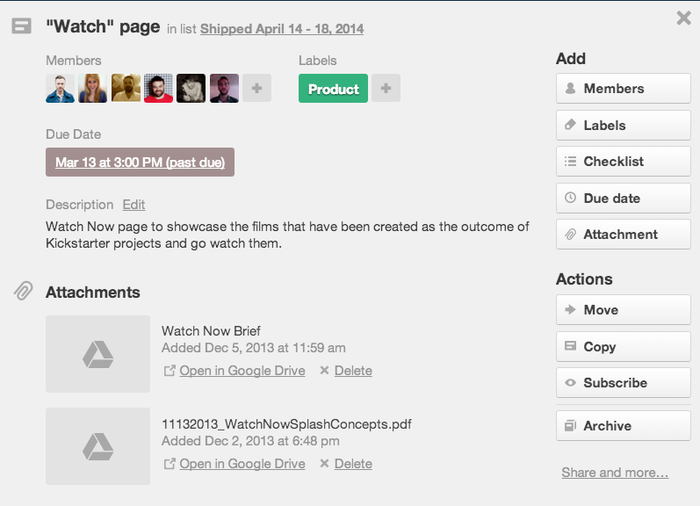Add a Checklist to the card
The height and width of the screenshot is (506, 700).
[x=623, y=161]
